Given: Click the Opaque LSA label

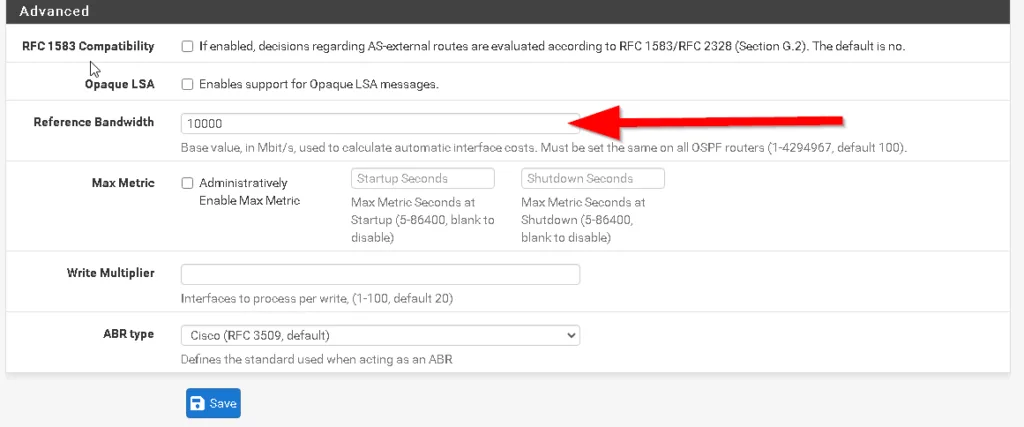Looking at the screenshot, I should click(120, 84).
